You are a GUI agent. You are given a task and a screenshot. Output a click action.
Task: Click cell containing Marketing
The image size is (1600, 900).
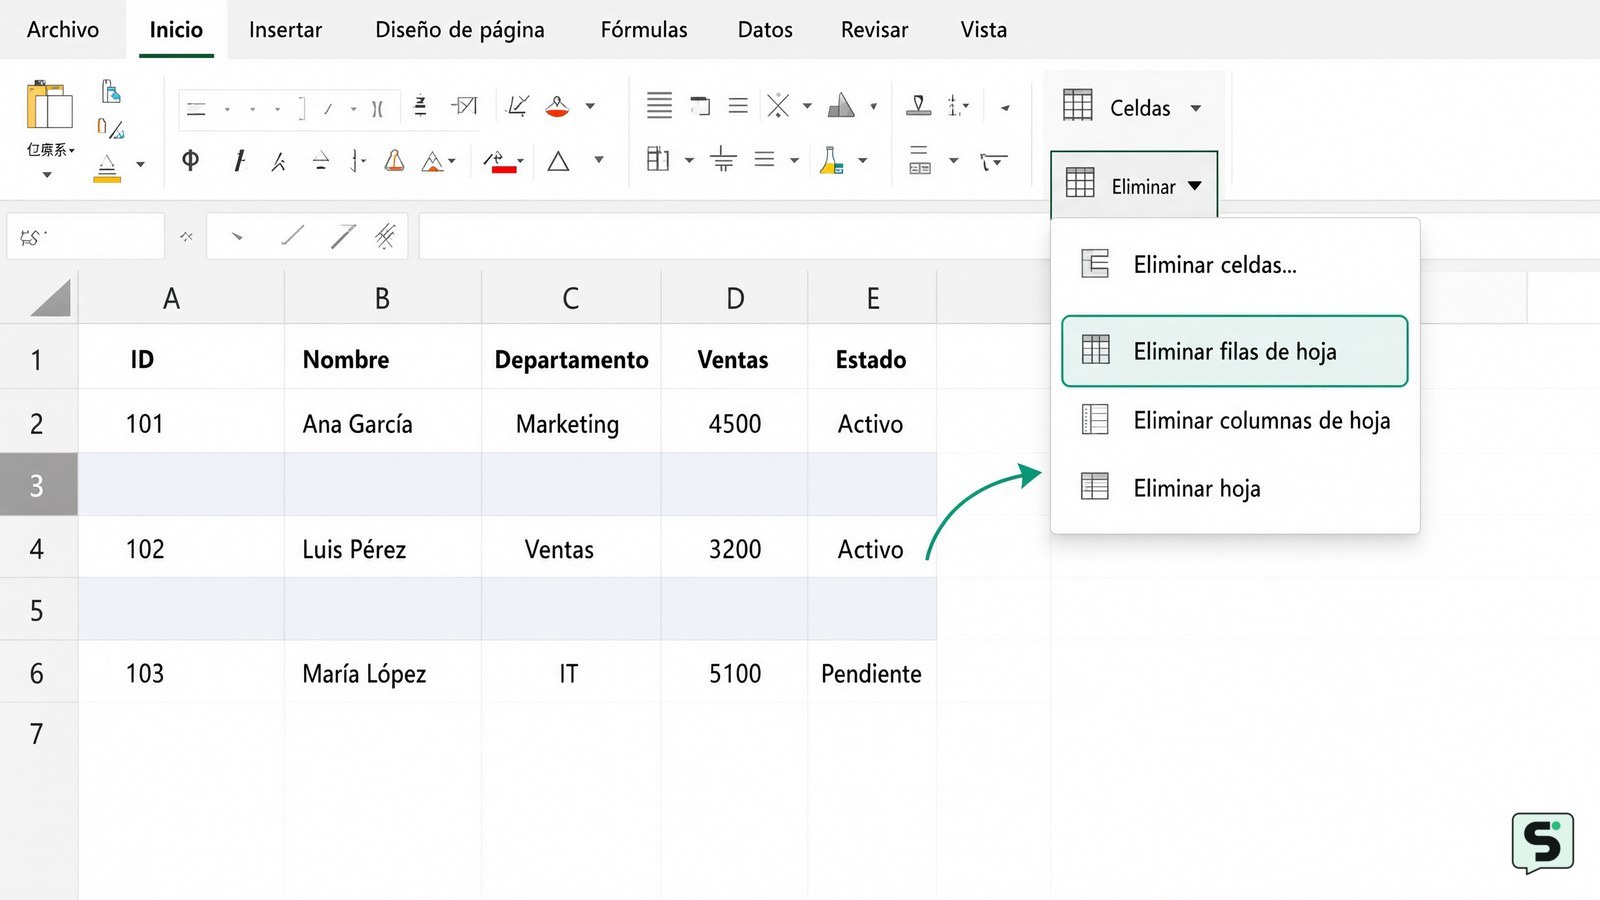tap(571, 423)
